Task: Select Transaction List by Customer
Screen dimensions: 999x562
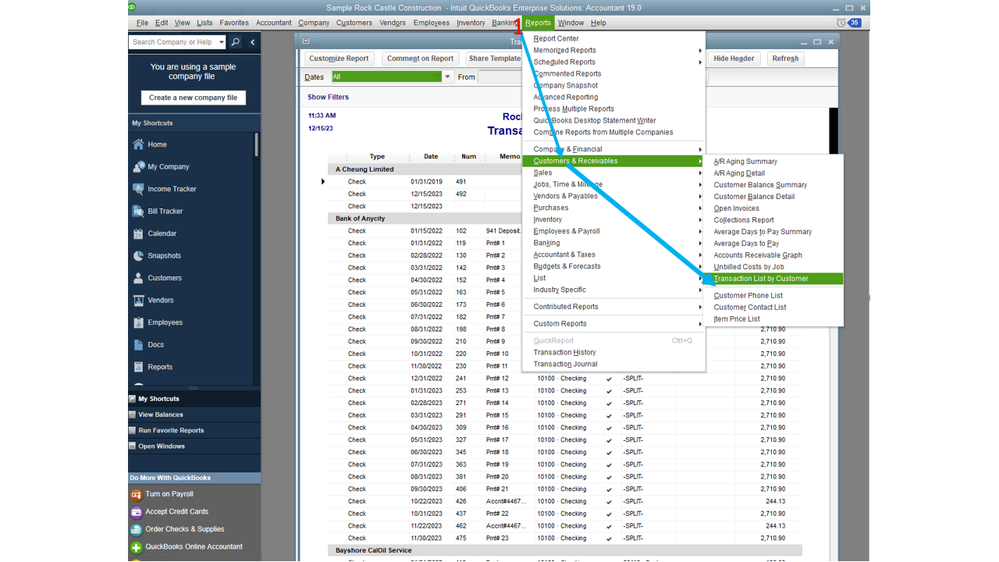Action: click(x=773, y=279)
